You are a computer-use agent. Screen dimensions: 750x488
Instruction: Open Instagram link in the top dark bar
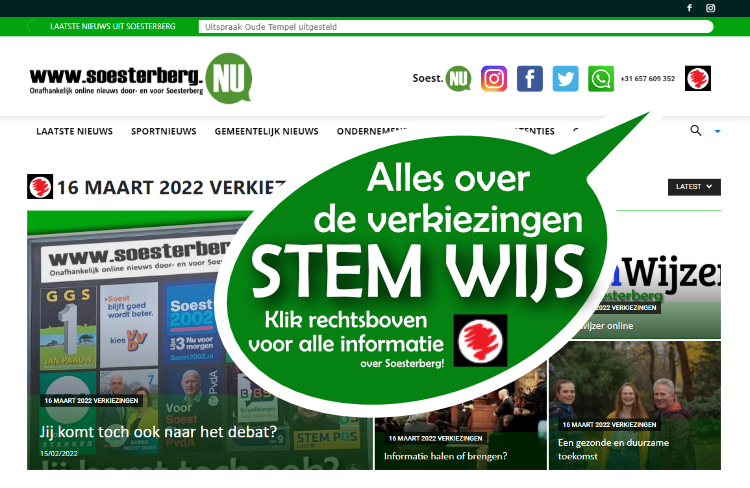[x=711, y=8]
